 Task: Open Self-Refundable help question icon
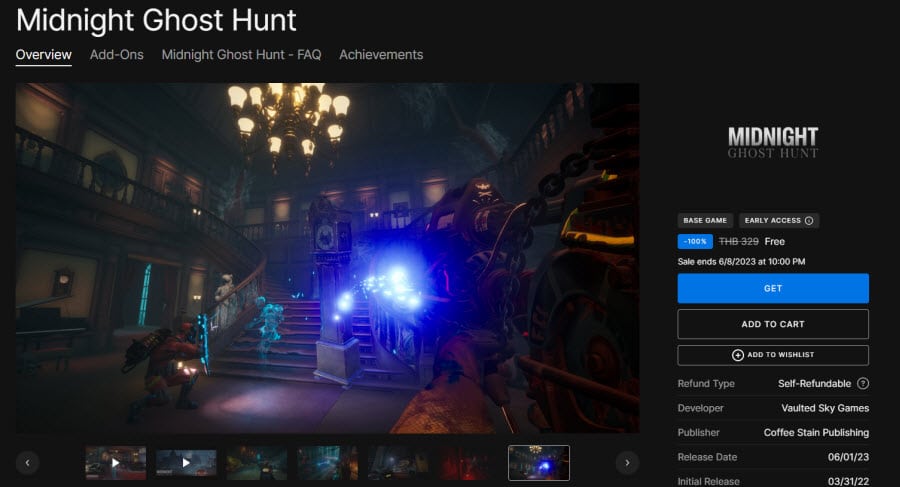863,383
